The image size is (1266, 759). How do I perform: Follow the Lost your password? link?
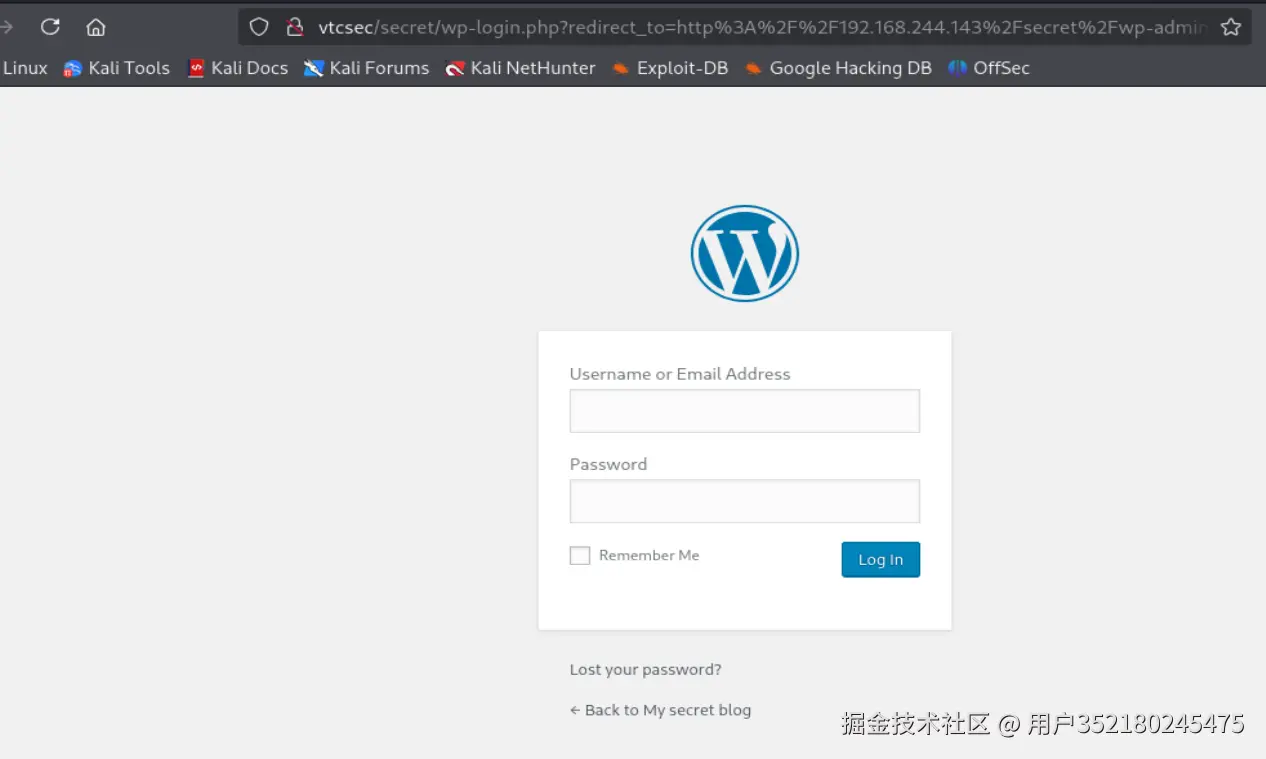[x=646, y=670]
